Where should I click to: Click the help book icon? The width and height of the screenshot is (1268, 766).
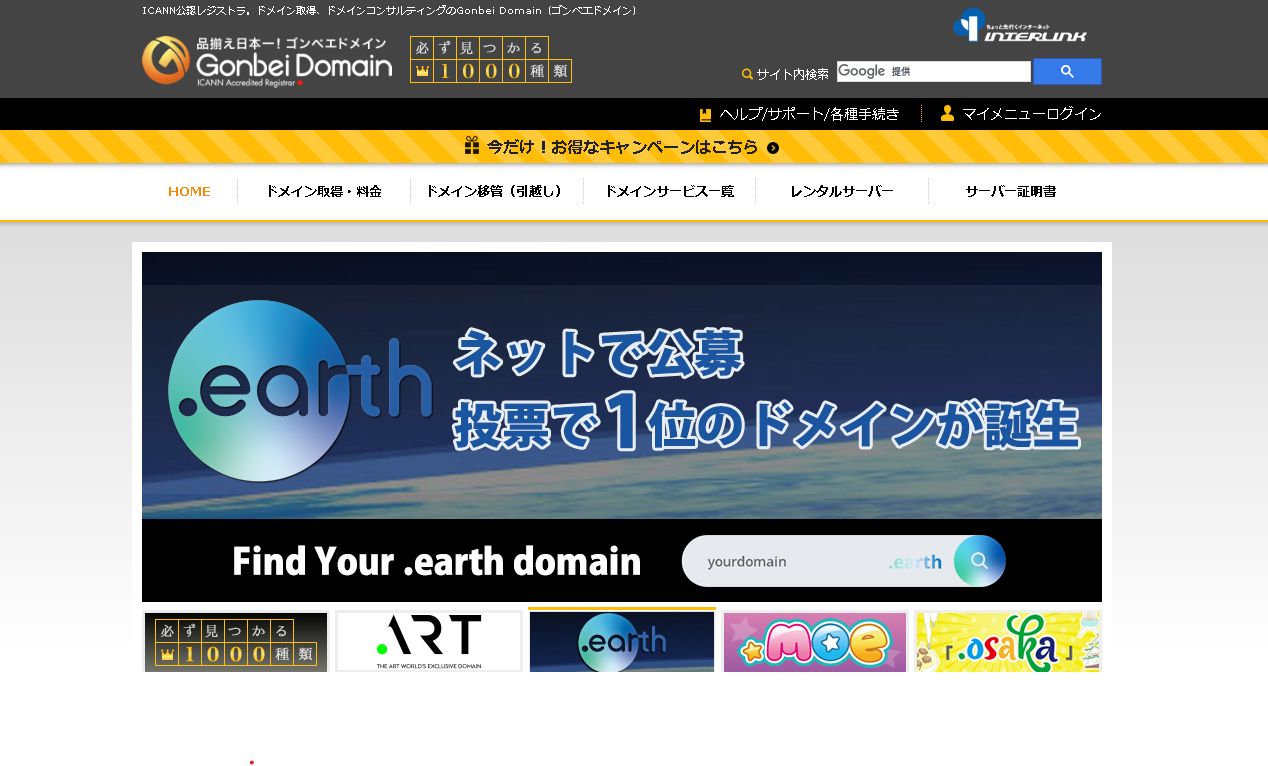[x=705, y=115]
